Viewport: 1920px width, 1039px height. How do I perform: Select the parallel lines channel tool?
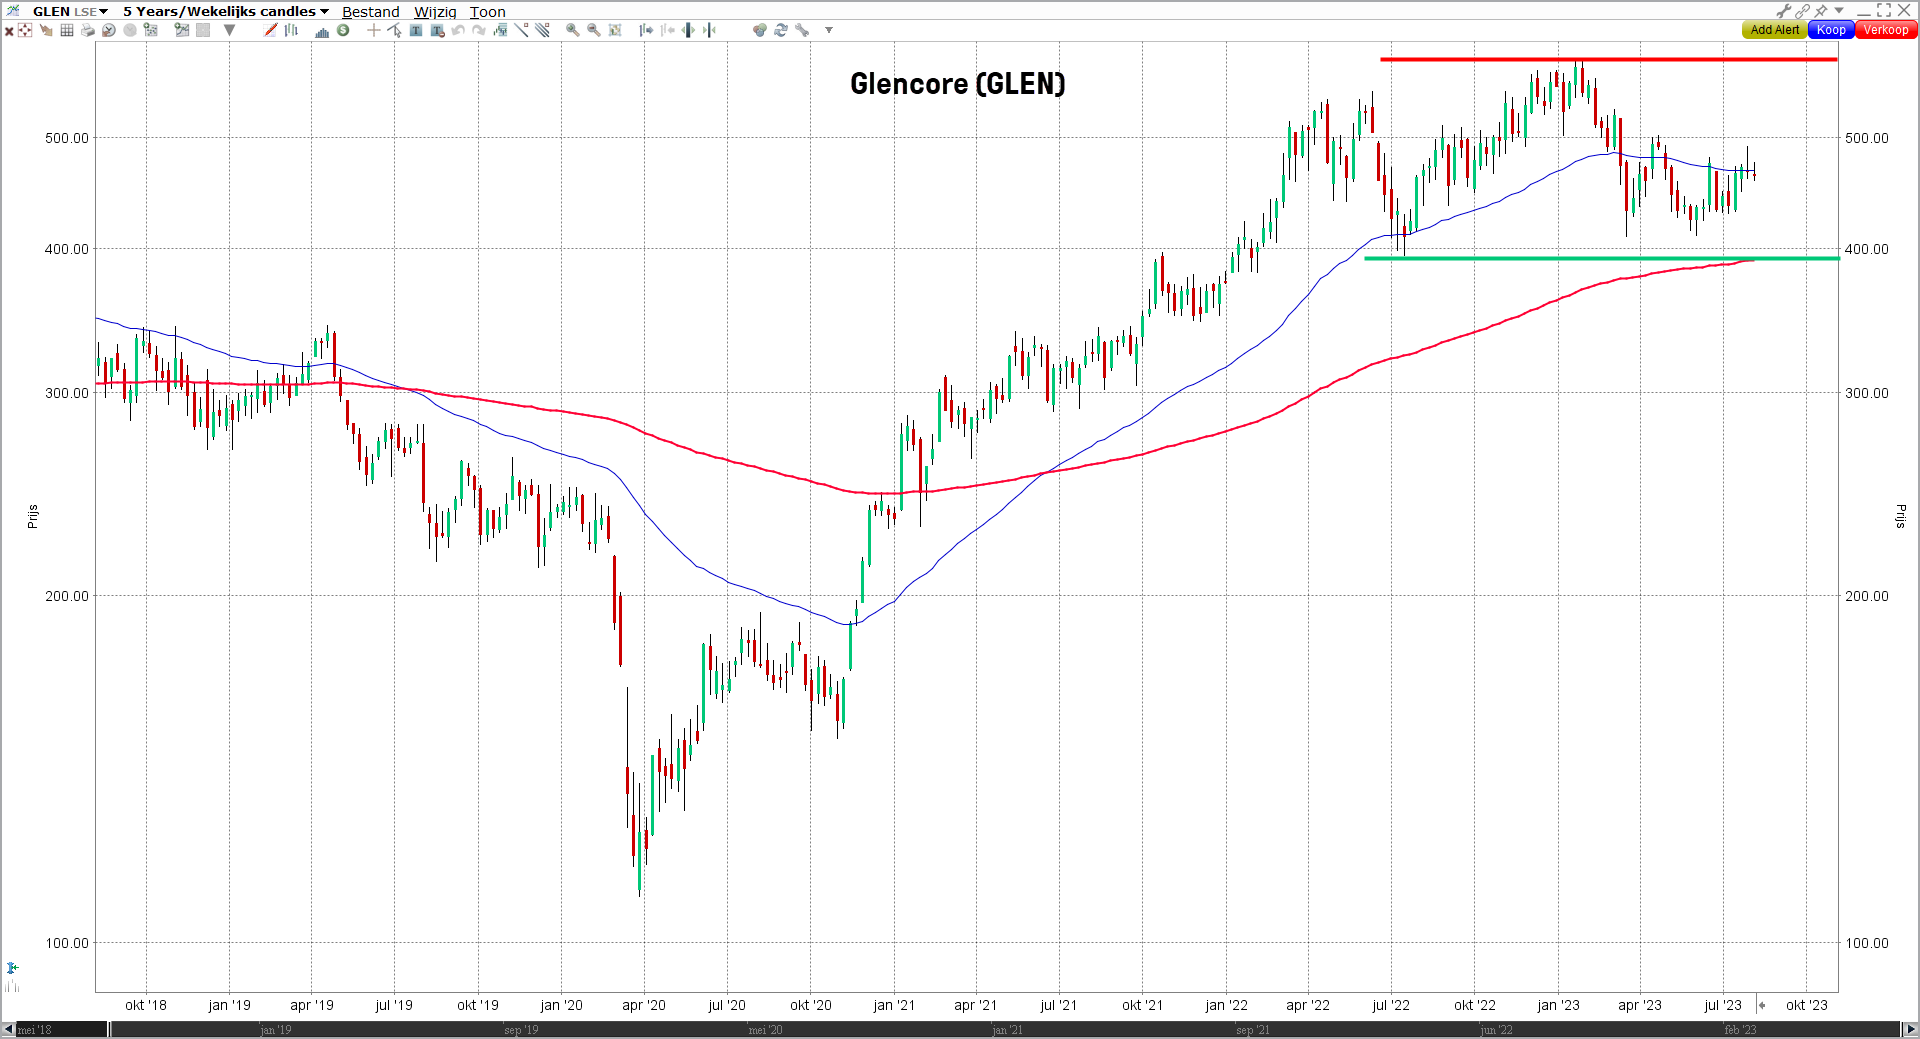click(x=542, y=30)
